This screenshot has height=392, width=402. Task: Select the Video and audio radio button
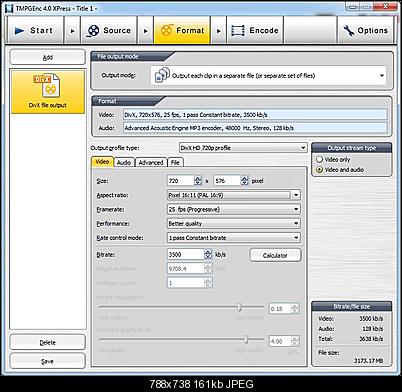pos(320,169)
